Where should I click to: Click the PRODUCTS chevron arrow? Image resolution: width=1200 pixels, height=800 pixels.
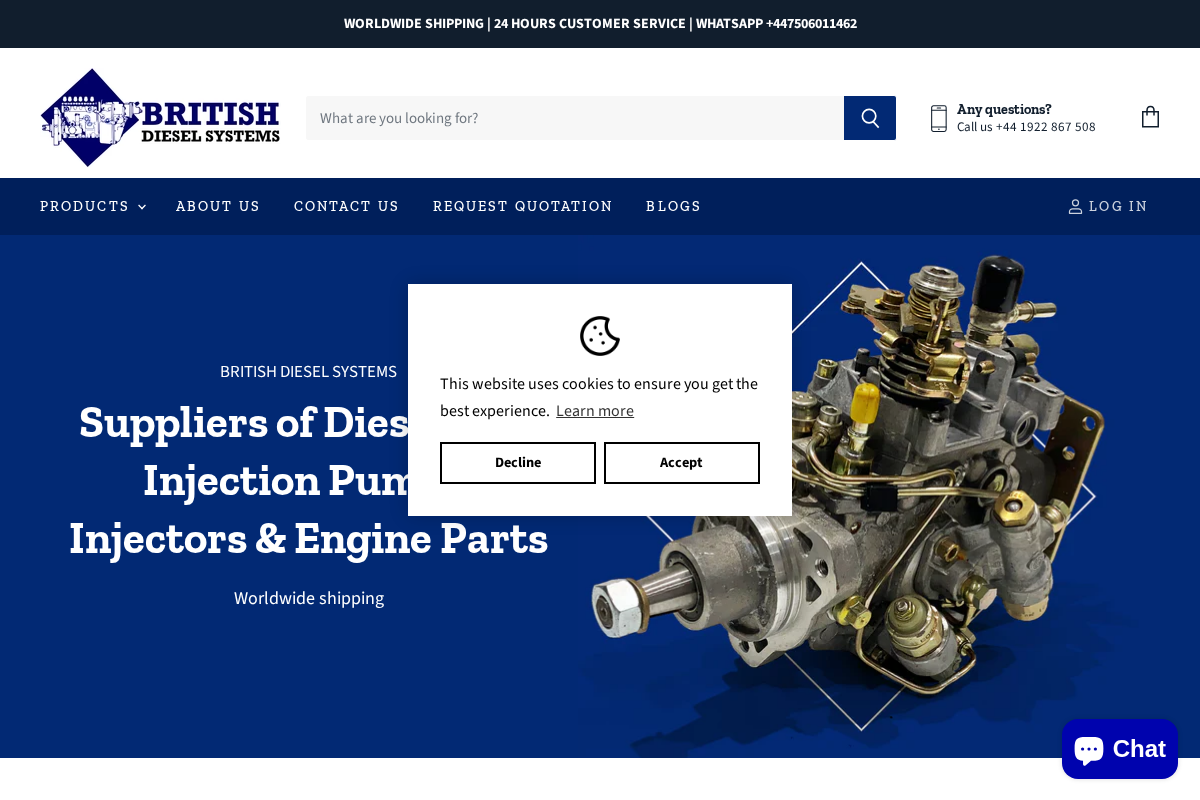(140, 207)
